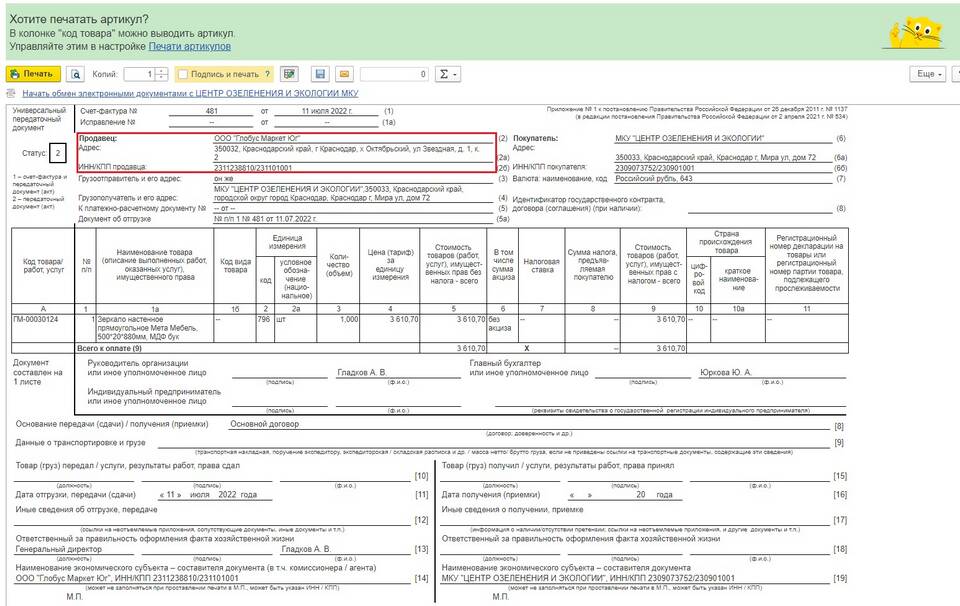Click the yellow Печать button
The width and height of the screenshot is (960, 606).
pos(33,74)
